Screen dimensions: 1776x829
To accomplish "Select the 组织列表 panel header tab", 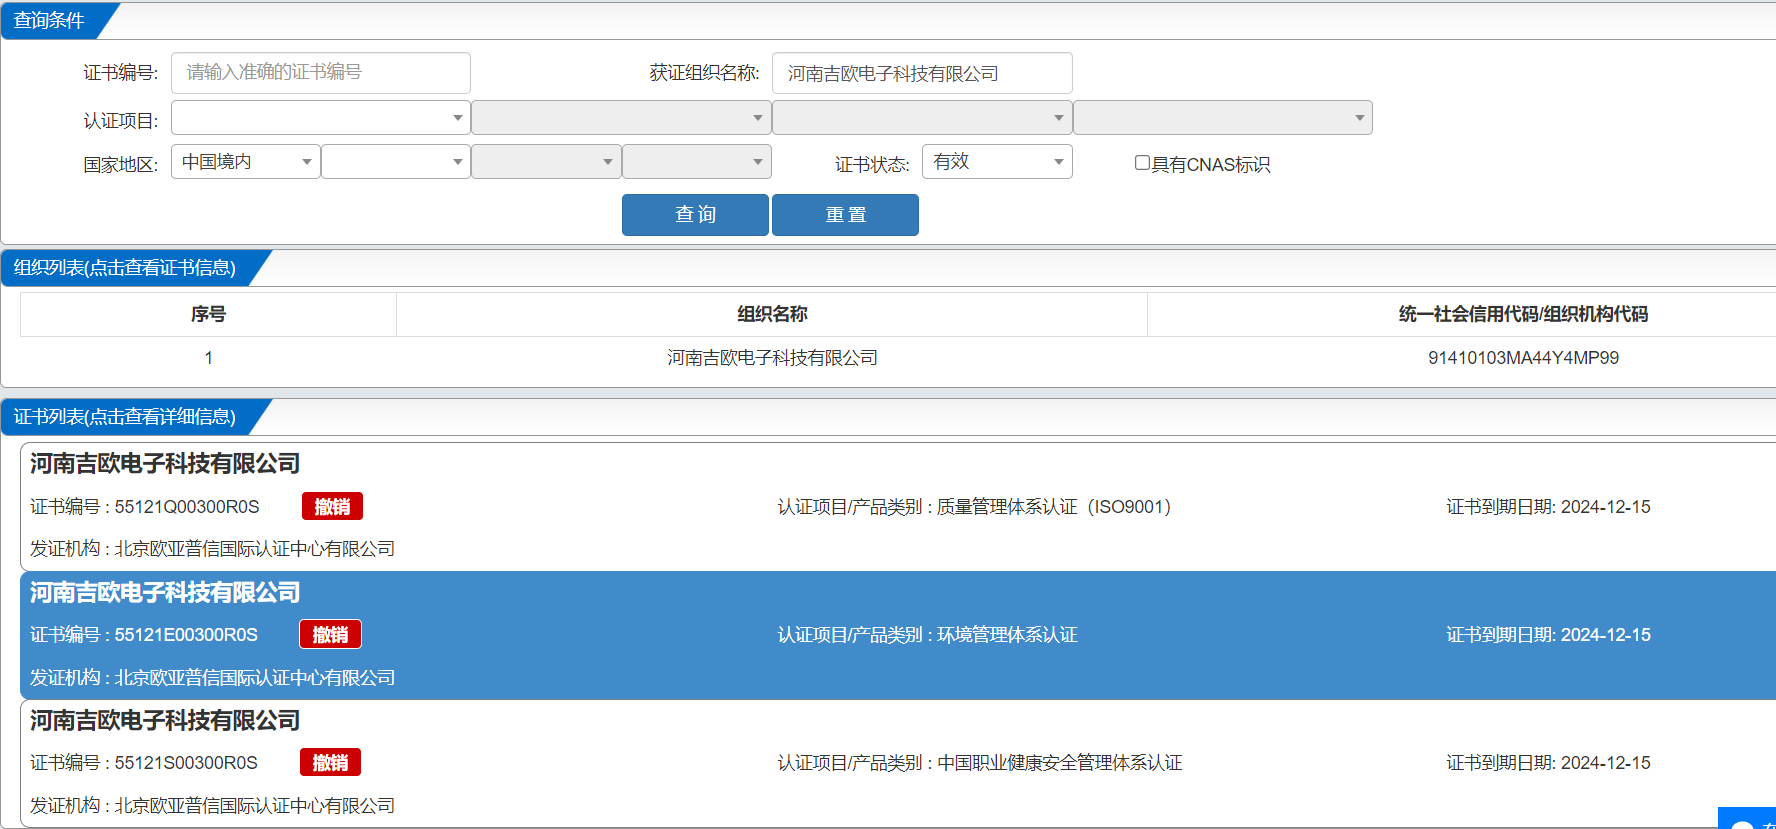I will point(125,268).
